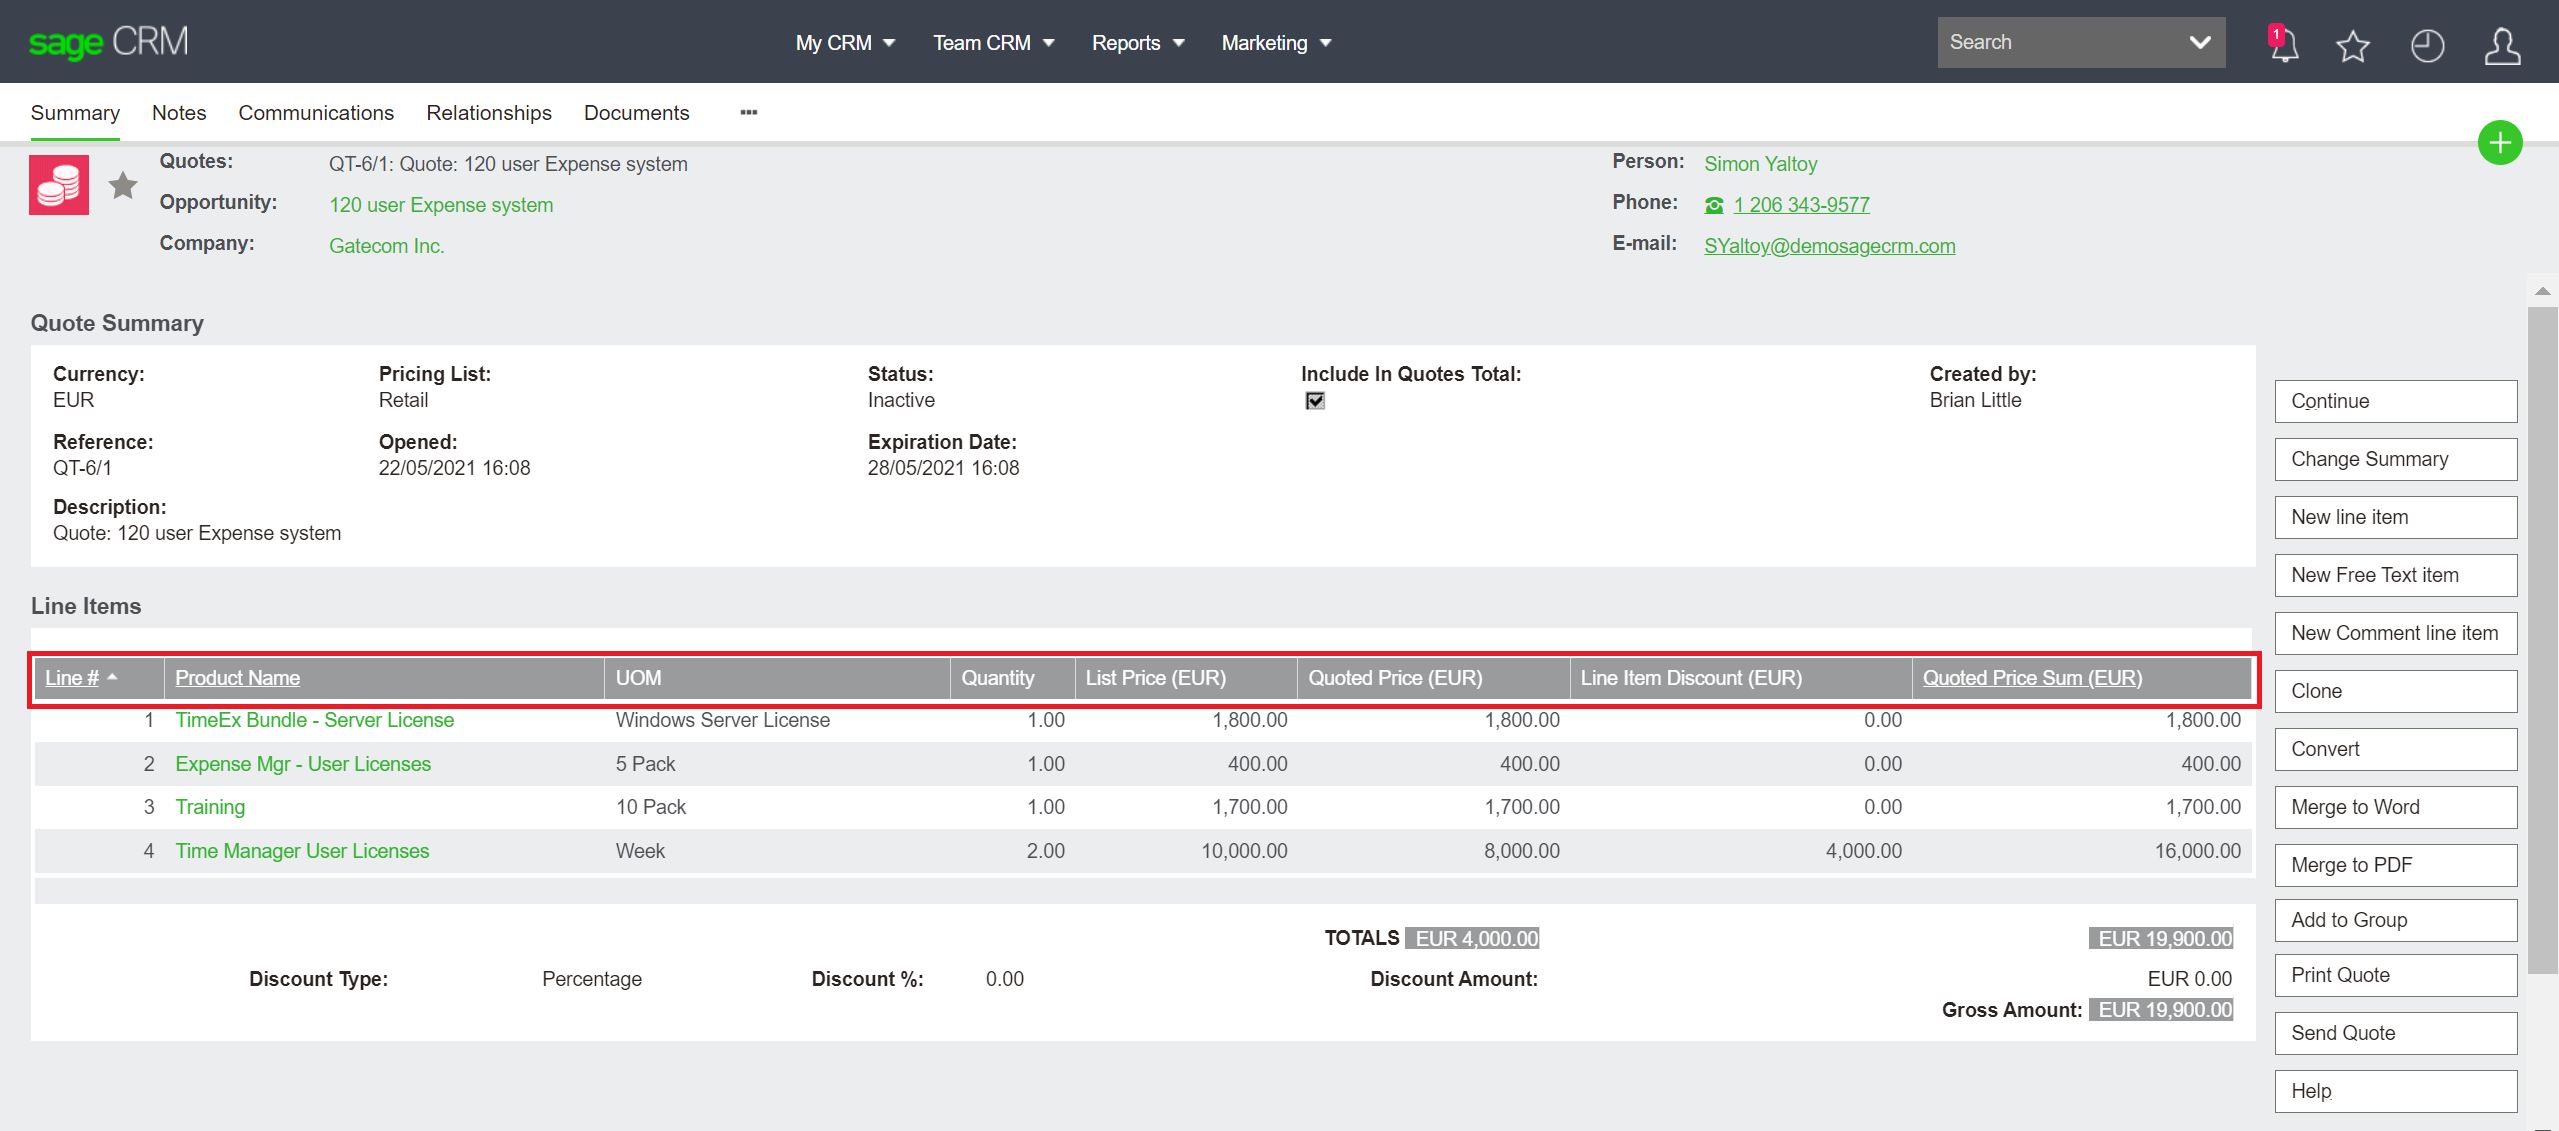The image size is (2559, 1131).
Task: Select the 16,000.00 quoted price sum cell
Action: 2197,851
